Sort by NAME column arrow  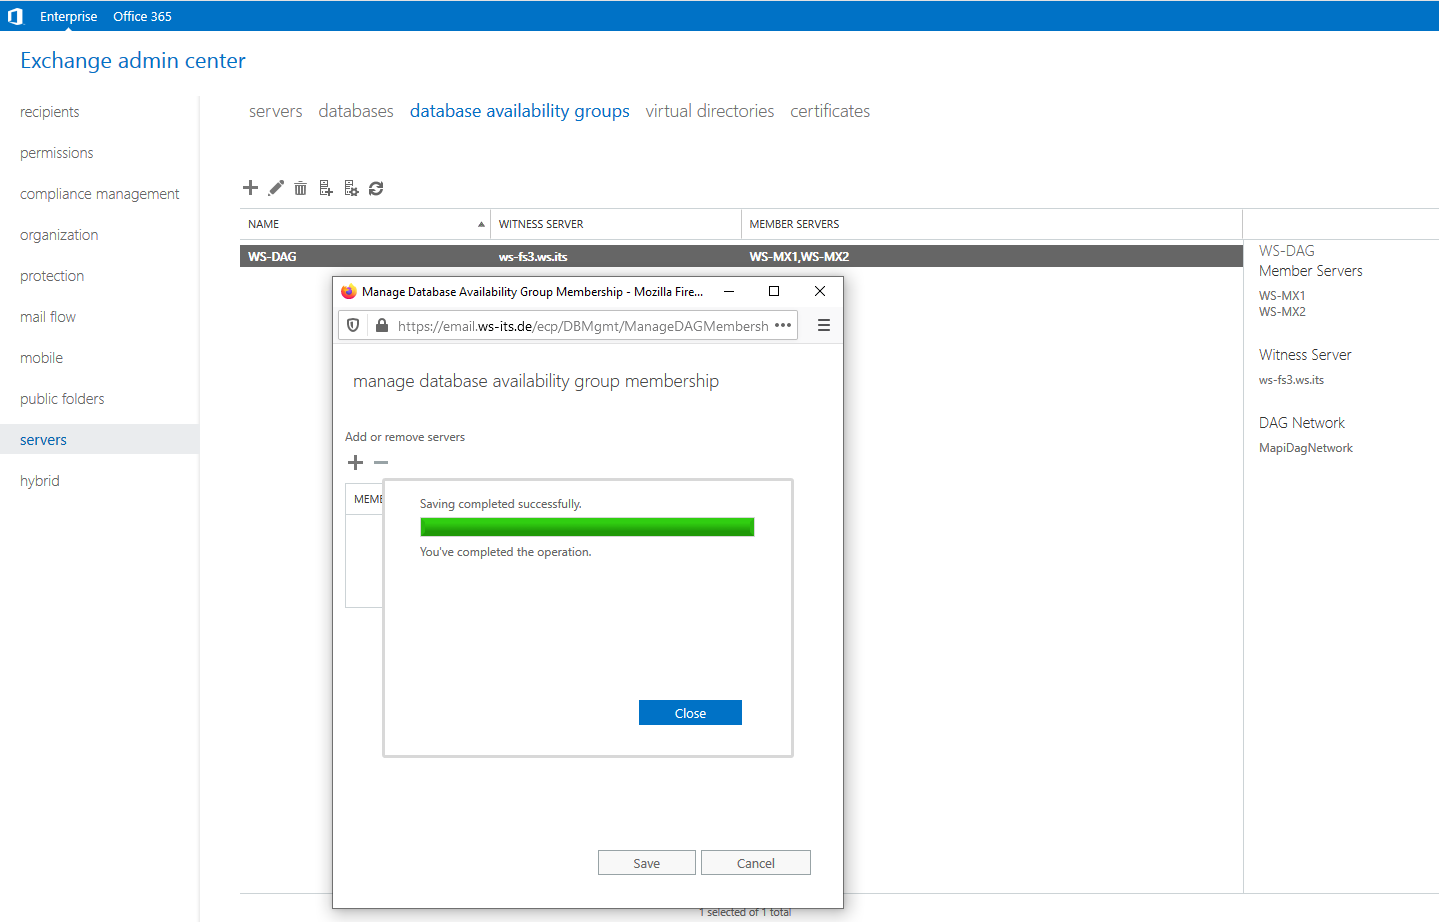point(481,224)
